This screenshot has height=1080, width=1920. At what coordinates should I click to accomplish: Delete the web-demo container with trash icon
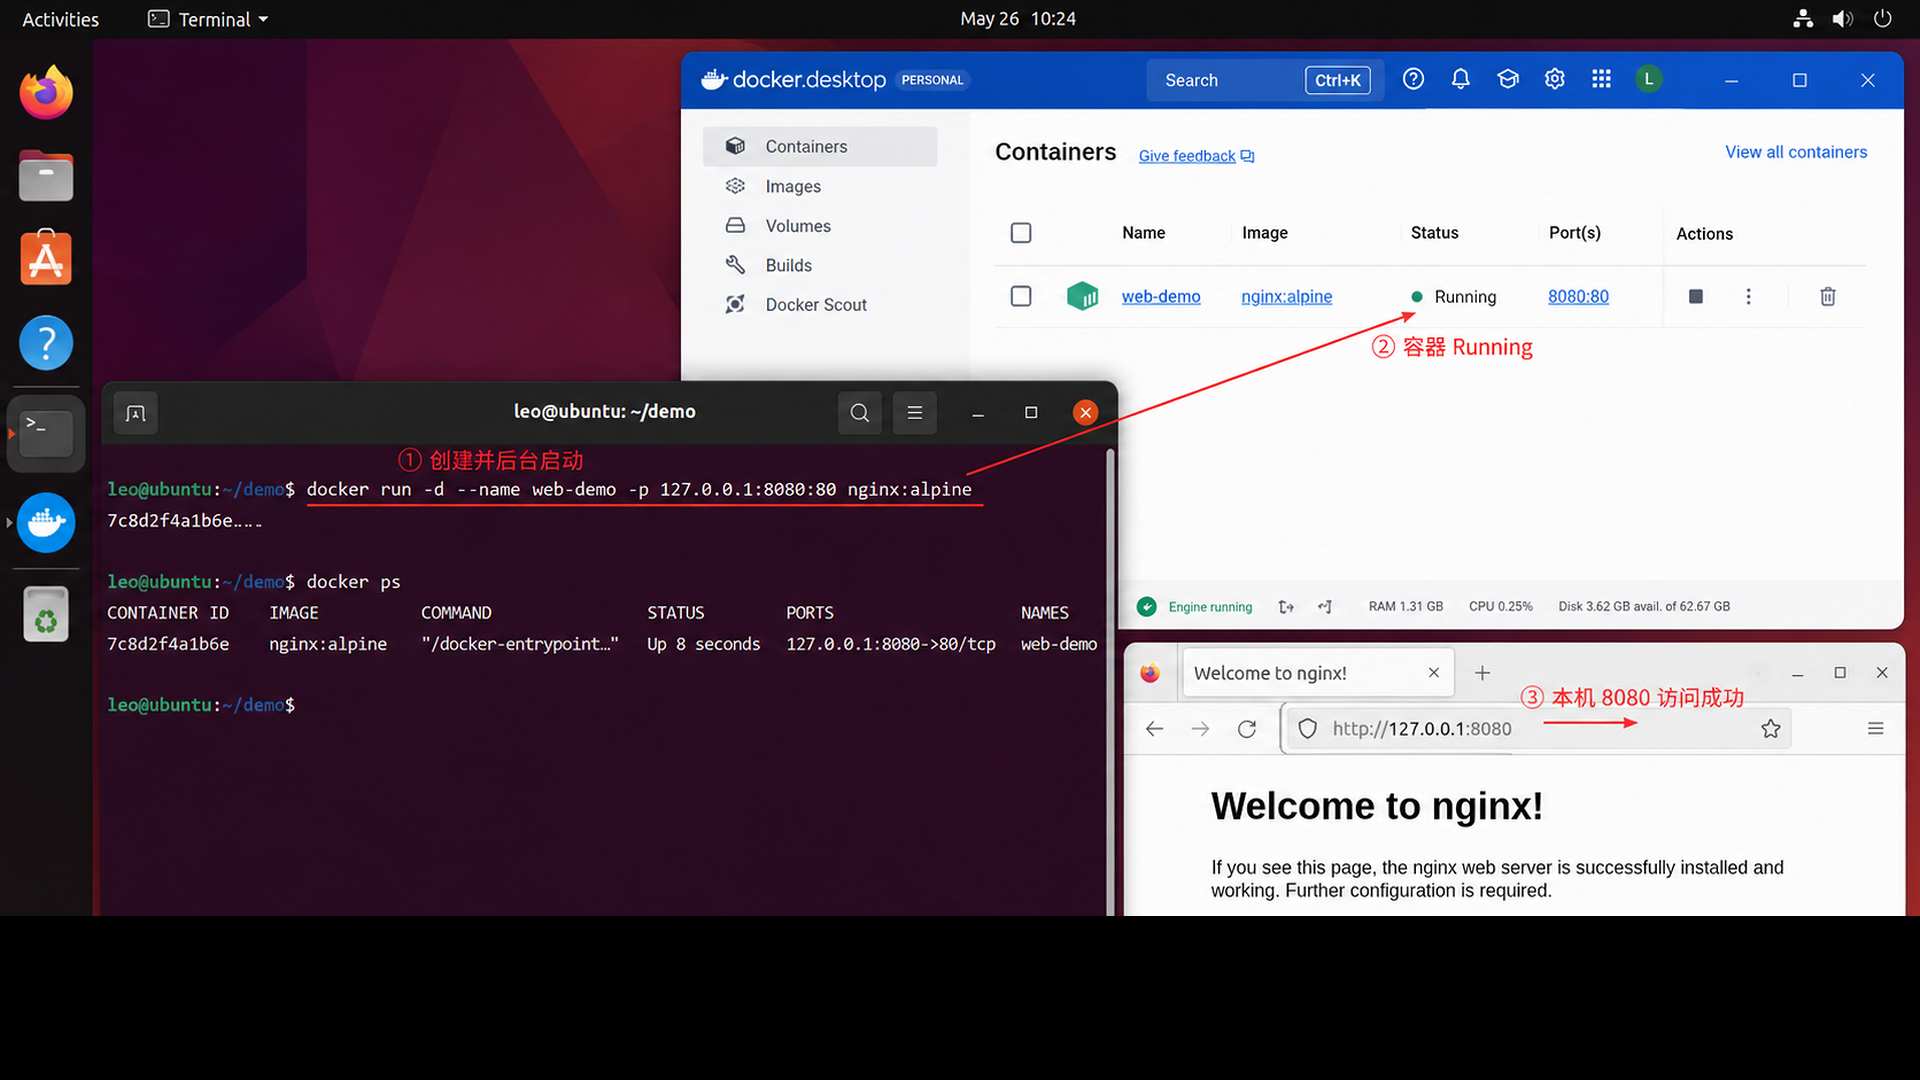click(1828, 296)
